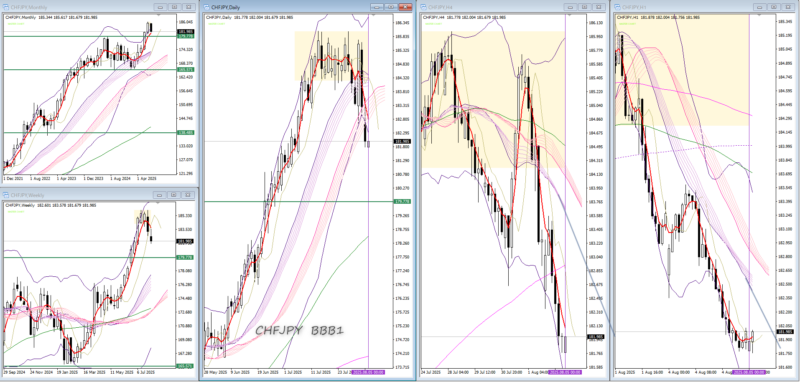Screen dimensions: 800x382
Task: Click "1 Aug 2022" on the Monthly time axis
Action: (x=39, y=180)
